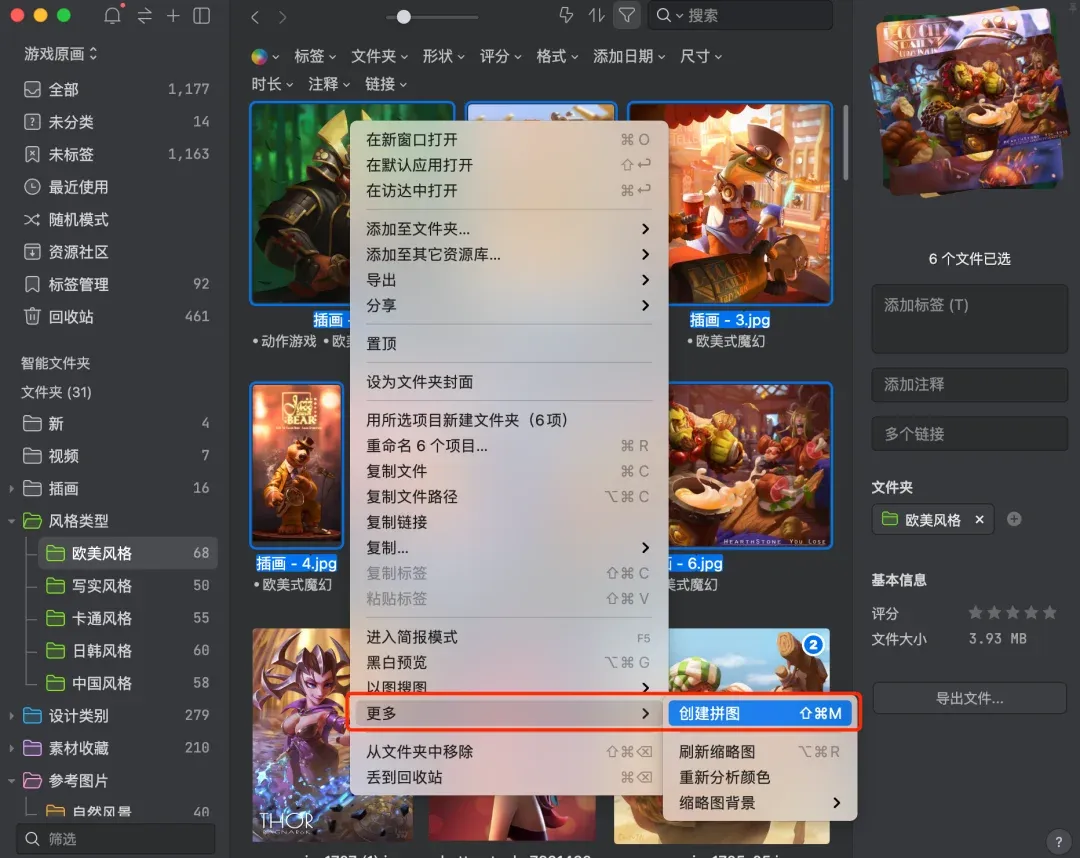Select 重新分析颜色 in the submenu

point(760,777)
